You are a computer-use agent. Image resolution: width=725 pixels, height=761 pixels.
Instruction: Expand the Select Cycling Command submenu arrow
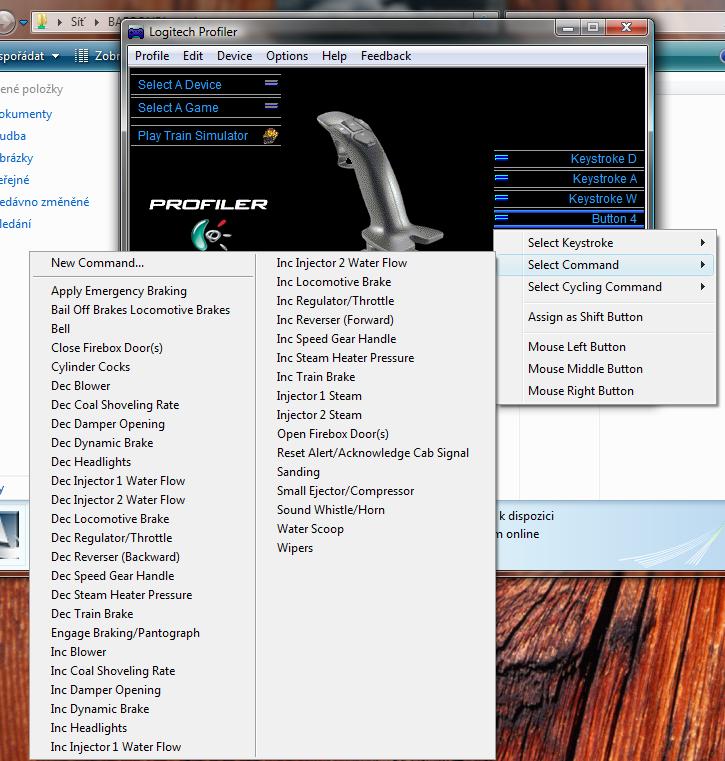coord(702,287)
